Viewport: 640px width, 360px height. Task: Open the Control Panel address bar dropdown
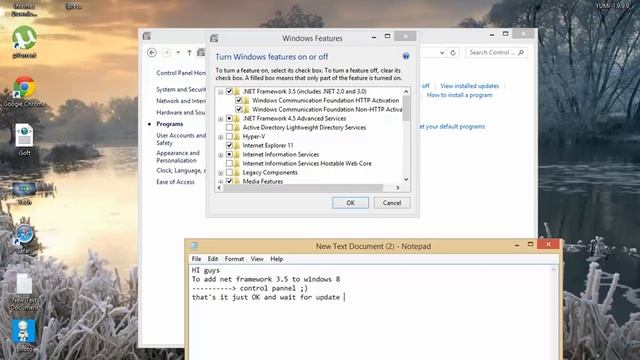tap(442, 53)
